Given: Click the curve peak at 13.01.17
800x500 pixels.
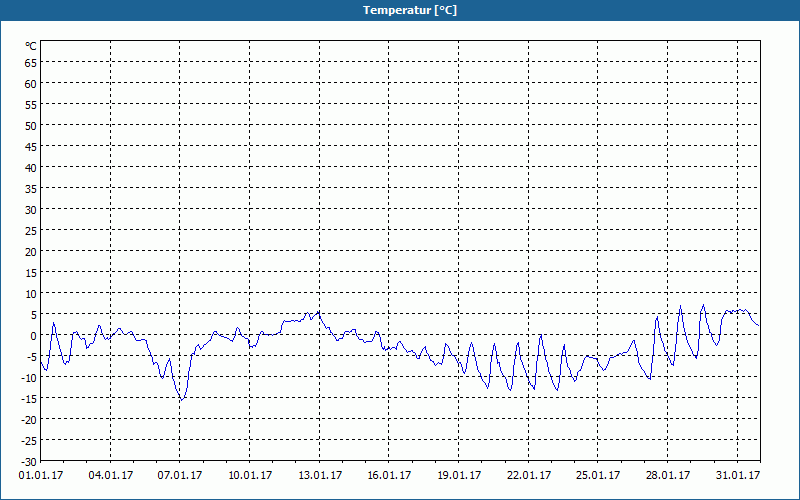Looking at the screenshot, I should click(x=319, y=311).
